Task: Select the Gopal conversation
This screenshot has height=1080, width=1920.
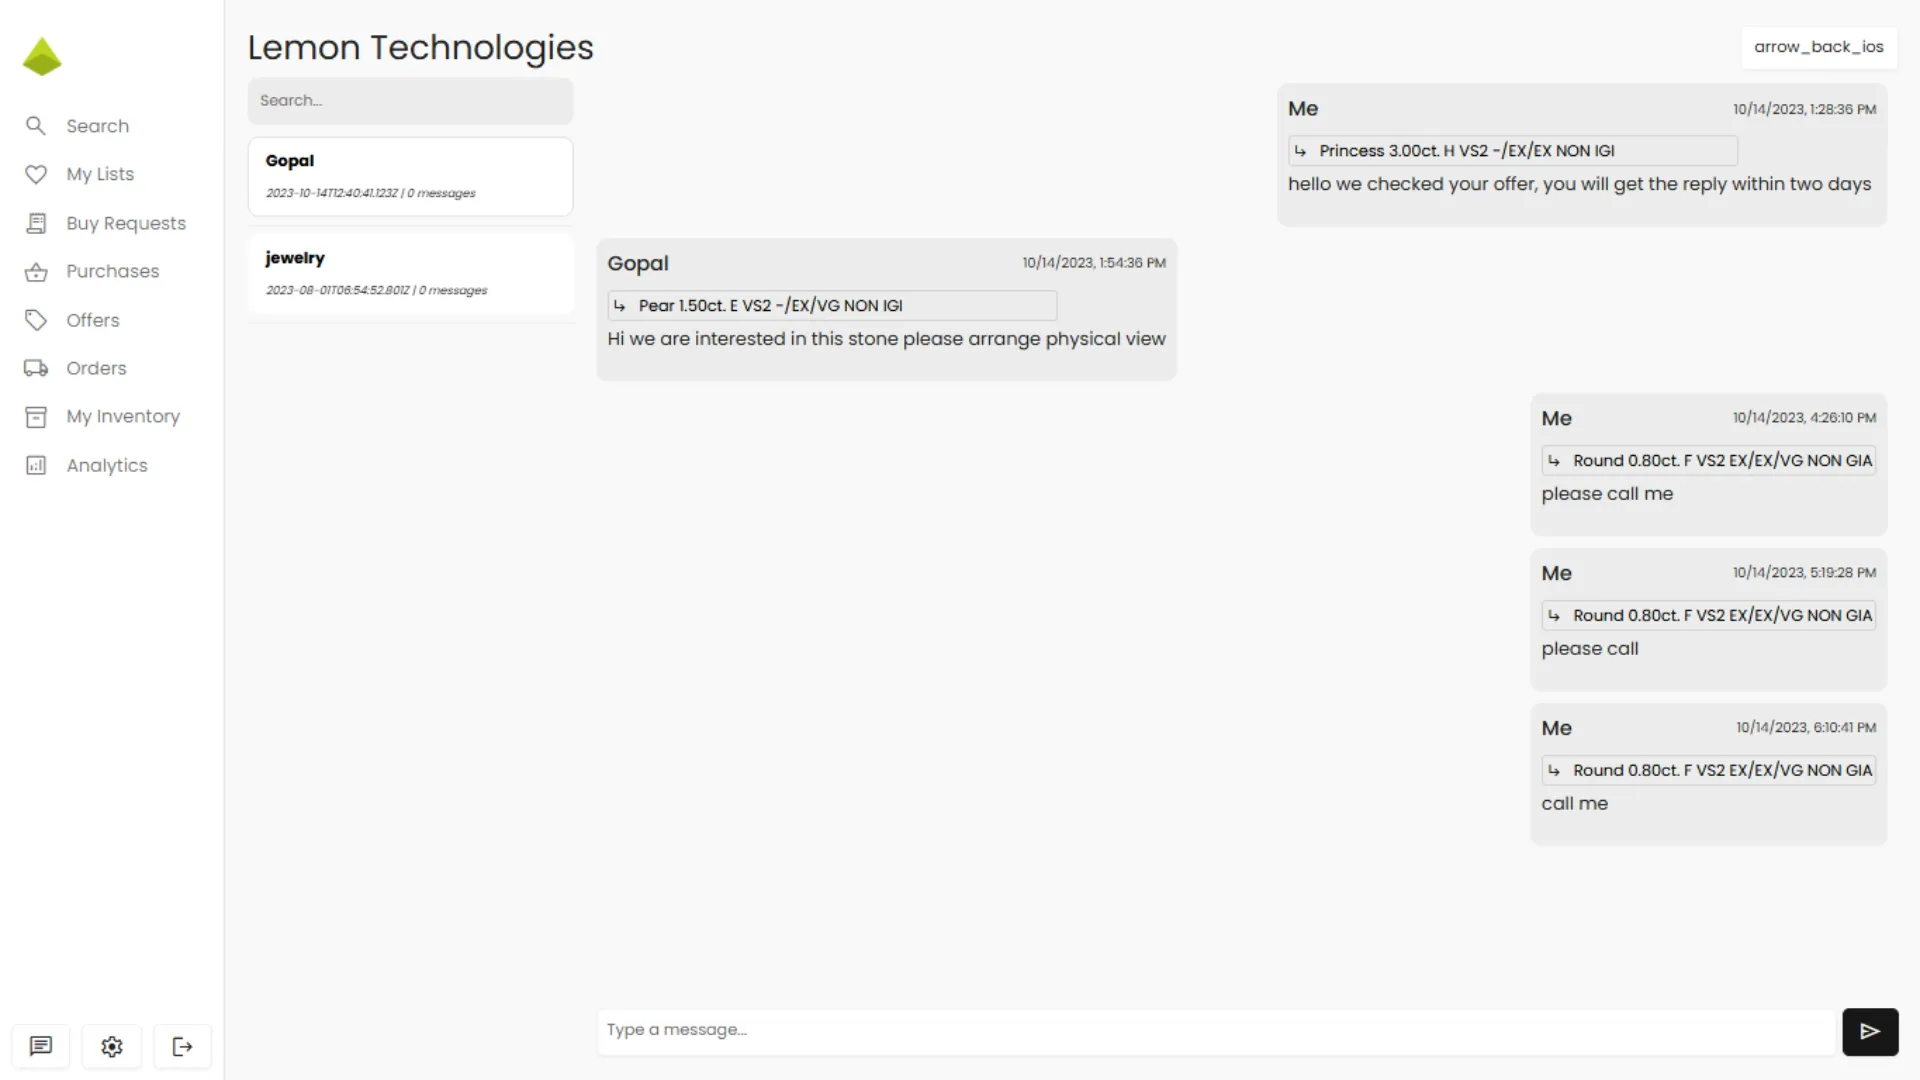Action: point(410,176)
